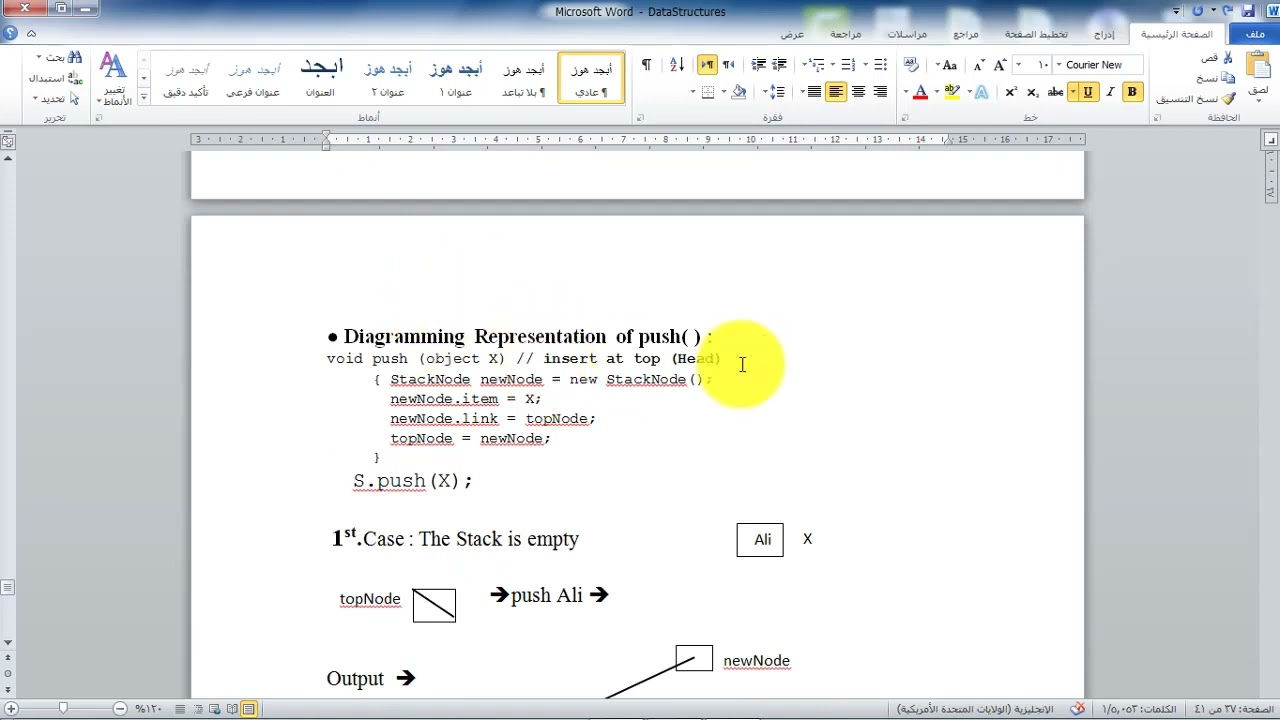Screen dimensions: 1280x720
Task: Open the font size dropdown
Action: (x=1018, y=65)
